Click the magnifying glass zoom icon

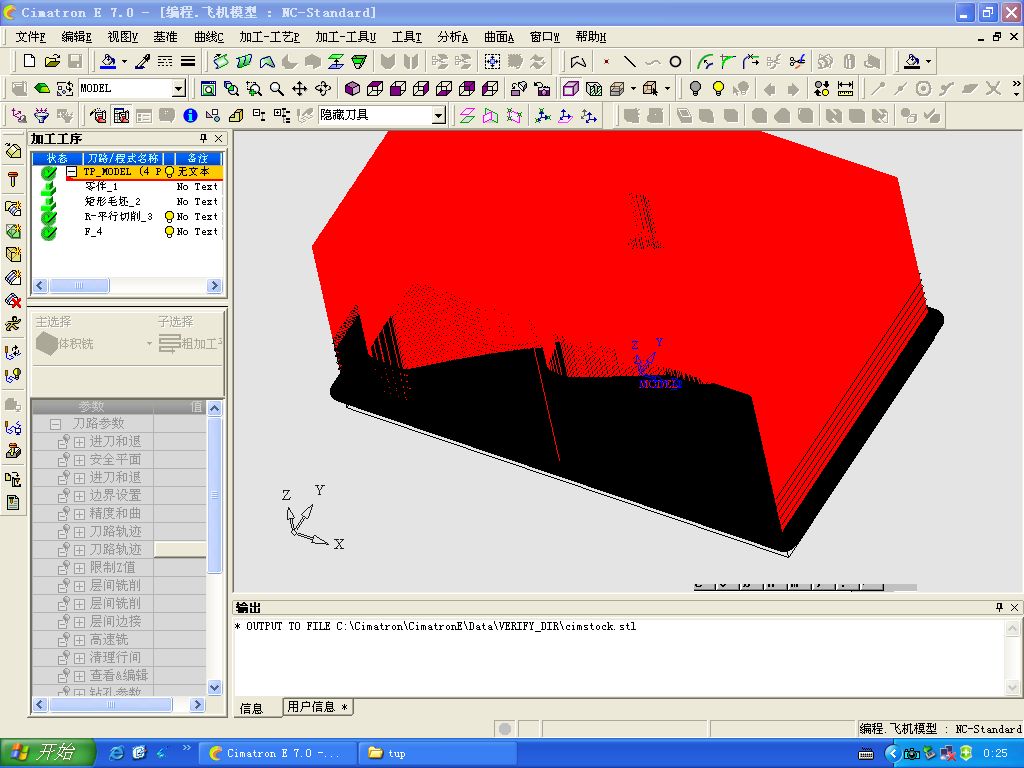tap(277, 88)
